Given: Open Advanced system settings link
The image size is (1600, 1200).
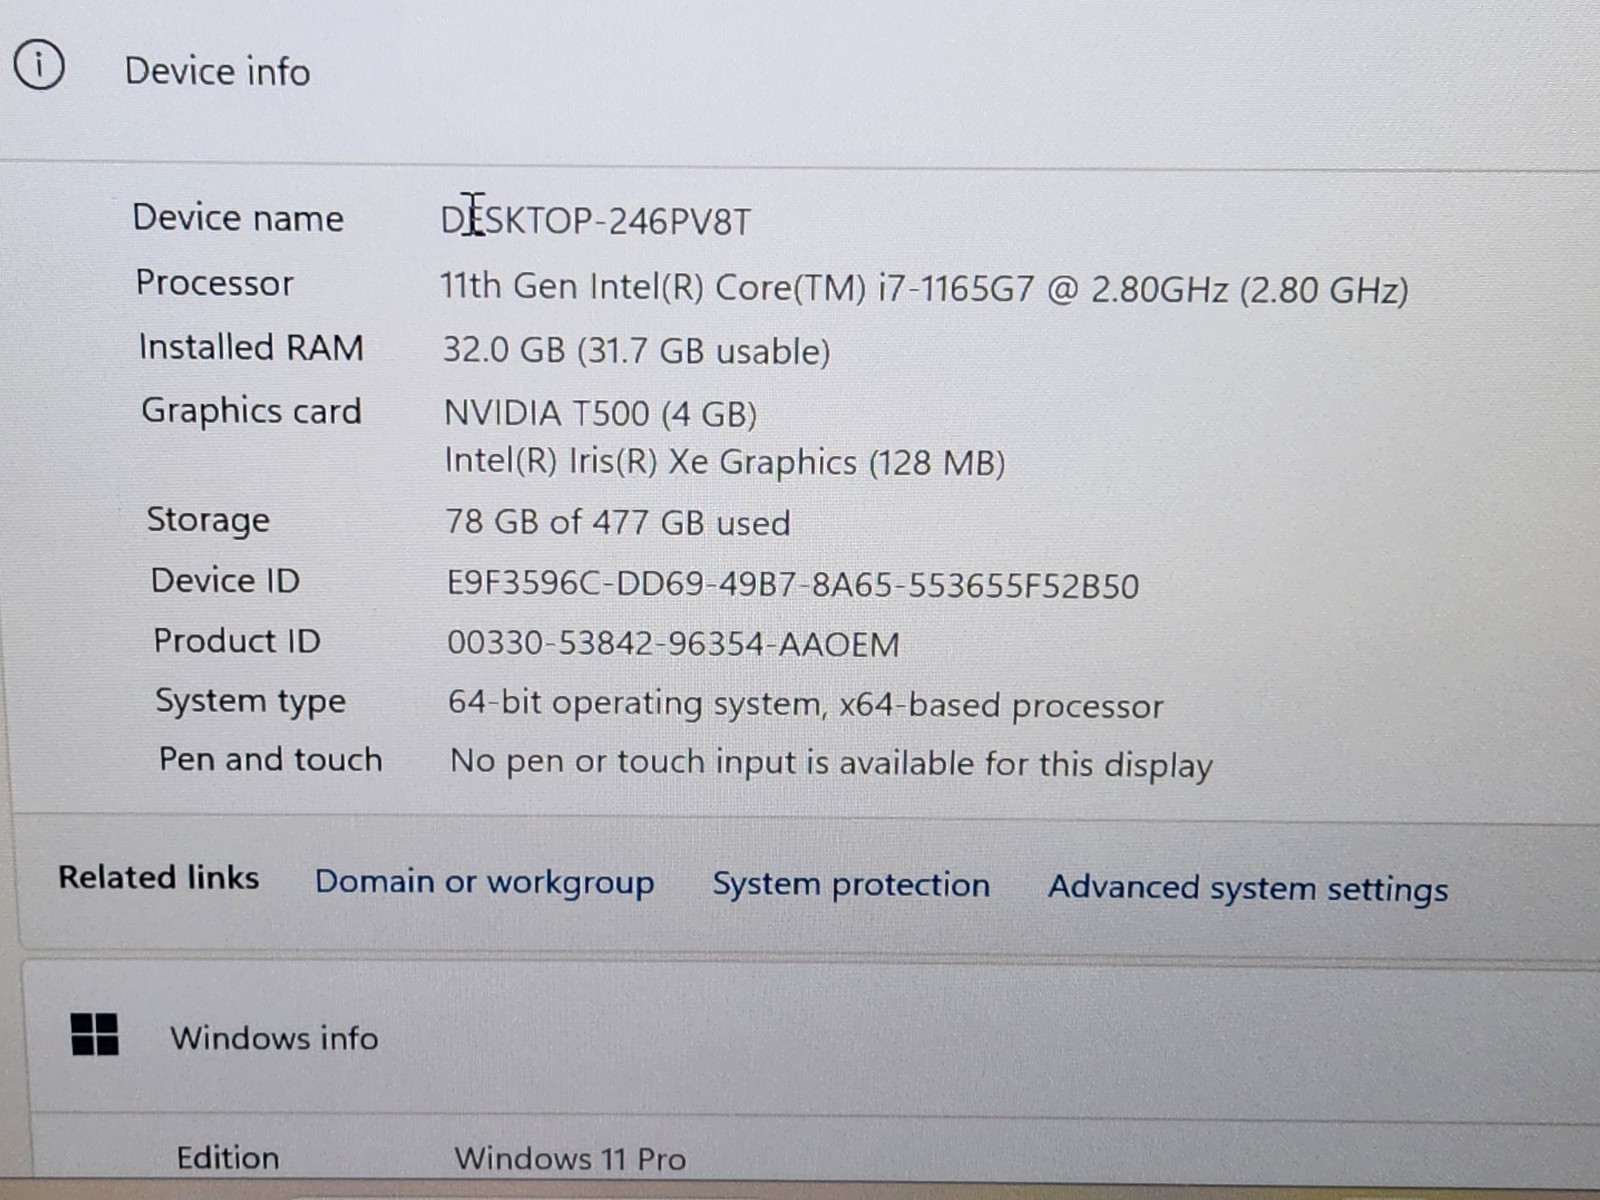Looking at the screenshot, I should [x=1248, y=888].
